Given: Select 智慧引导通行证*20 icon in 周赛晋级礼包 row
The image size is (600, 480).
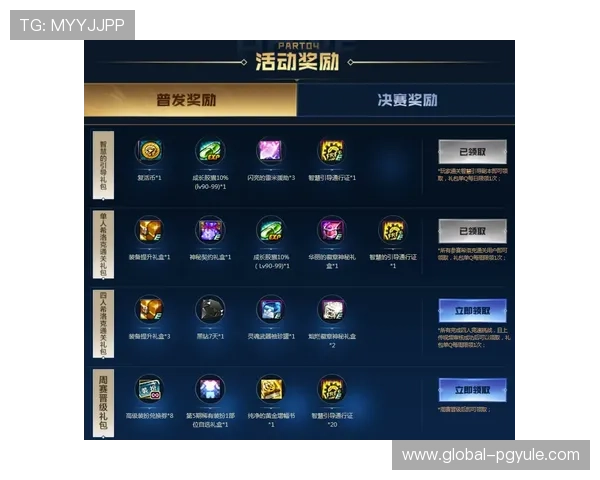Looking at the screenshot, I should tap(332, 389).
